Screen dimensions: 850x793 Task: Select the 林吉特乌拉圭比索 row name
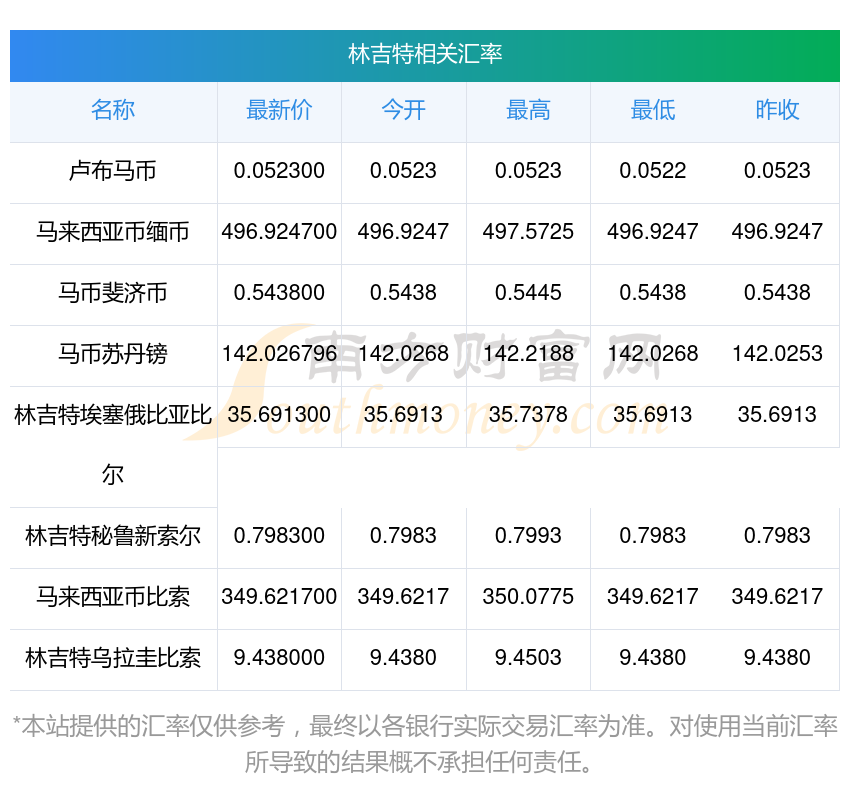[113, 658]
